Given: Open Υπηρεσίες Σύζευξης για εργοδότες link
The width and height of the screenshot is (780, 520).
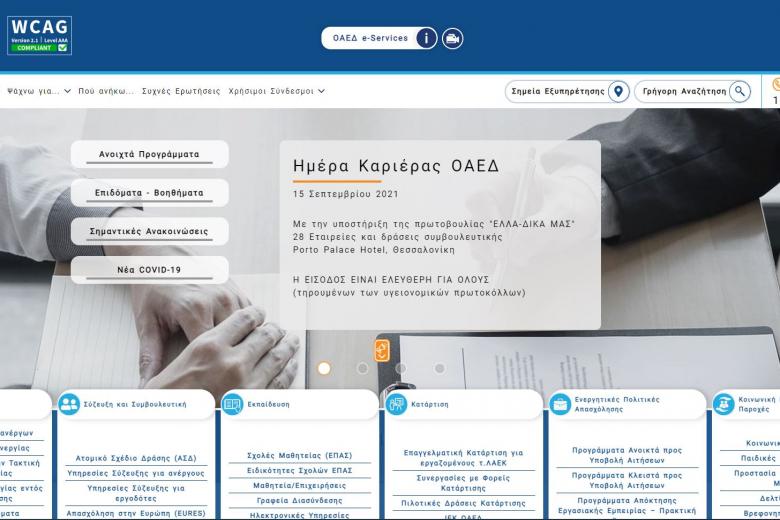Looking at the screenshot, I should pos(136,493).
